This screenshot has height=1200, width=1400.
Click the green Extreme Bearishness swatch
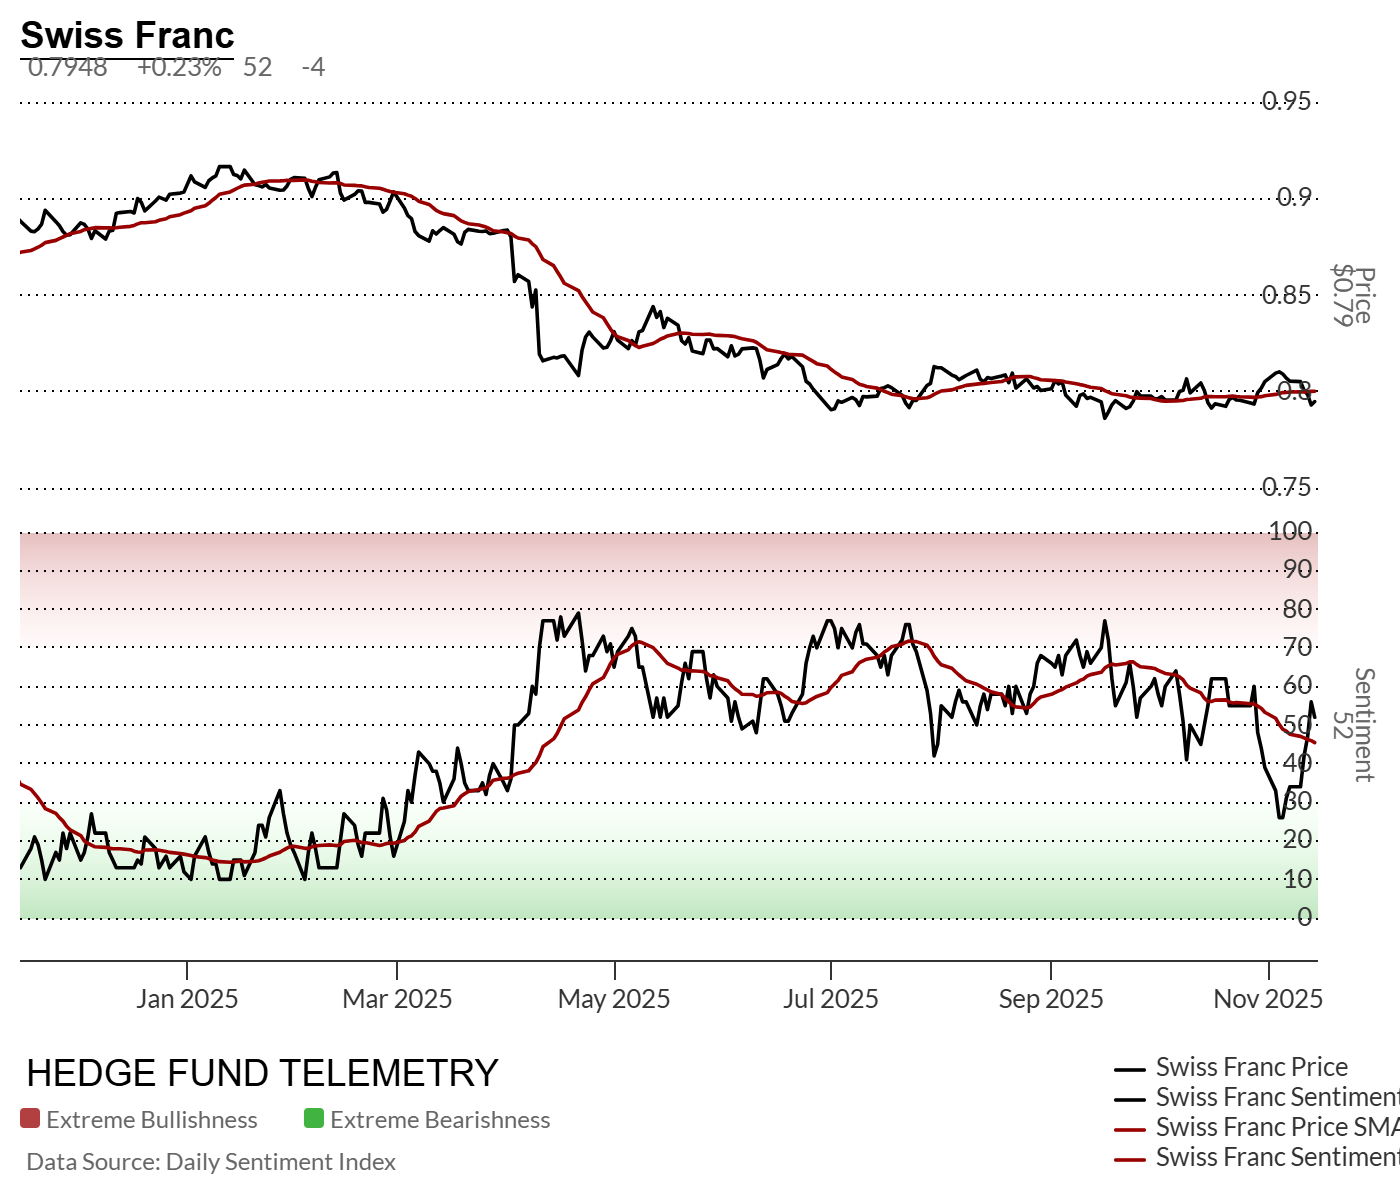click(314, 1119)
